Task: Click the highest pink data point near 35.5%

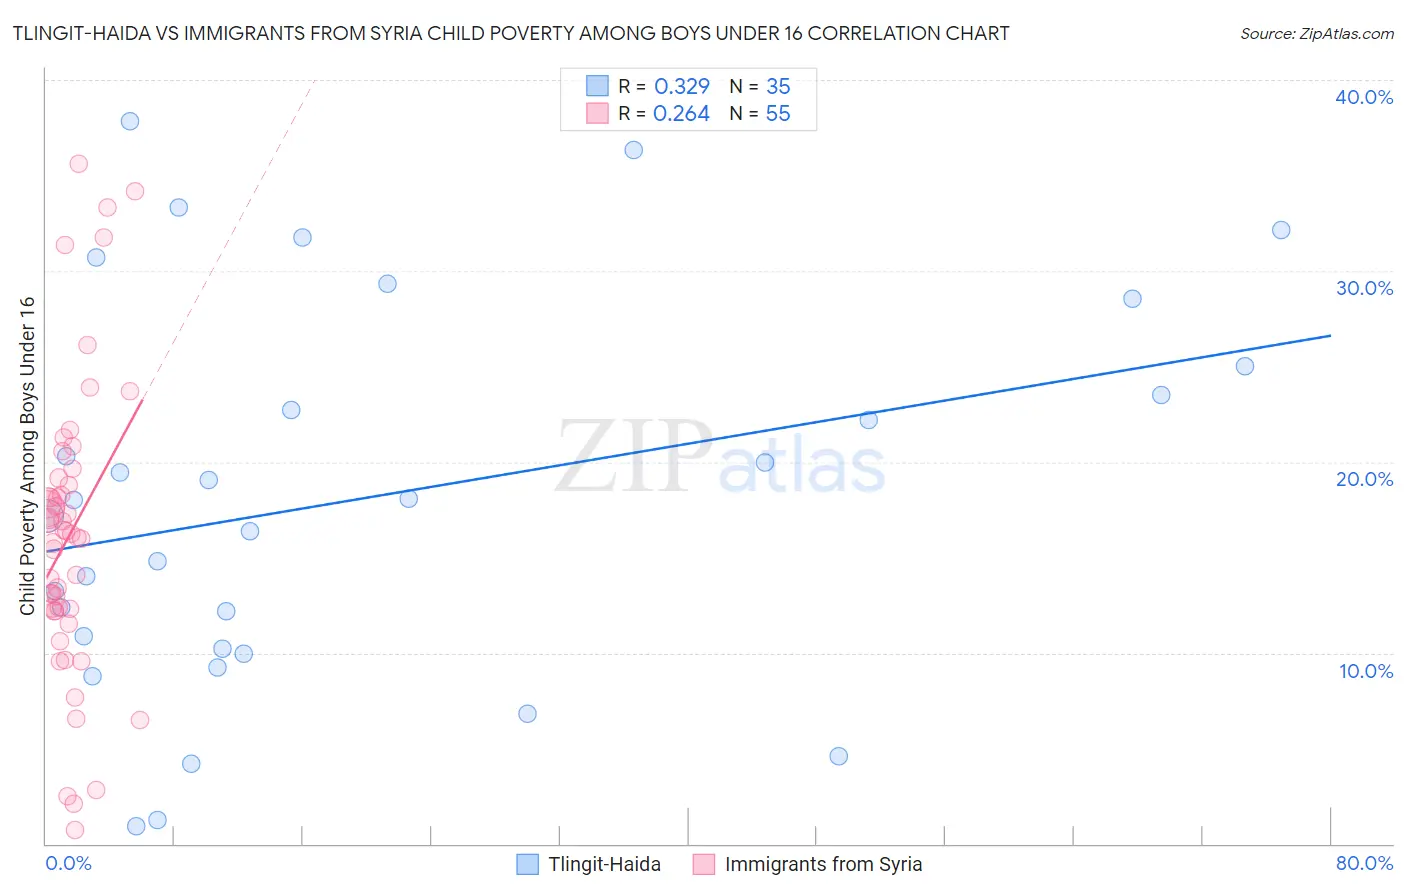Action: coord(78,164)
